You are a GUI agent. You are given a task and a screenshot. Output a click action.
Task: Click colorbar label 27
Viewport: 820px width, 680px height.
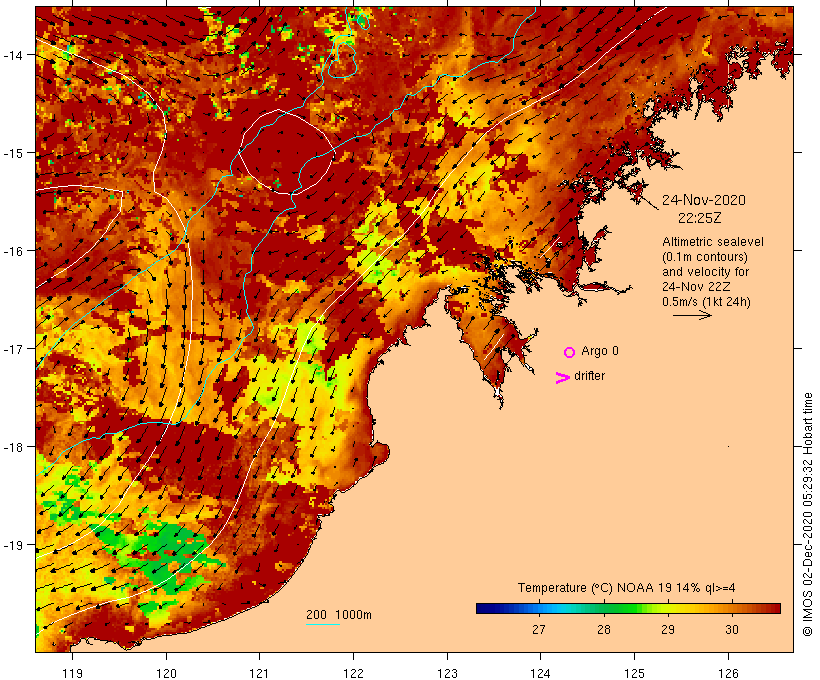[x=539, y=629]
